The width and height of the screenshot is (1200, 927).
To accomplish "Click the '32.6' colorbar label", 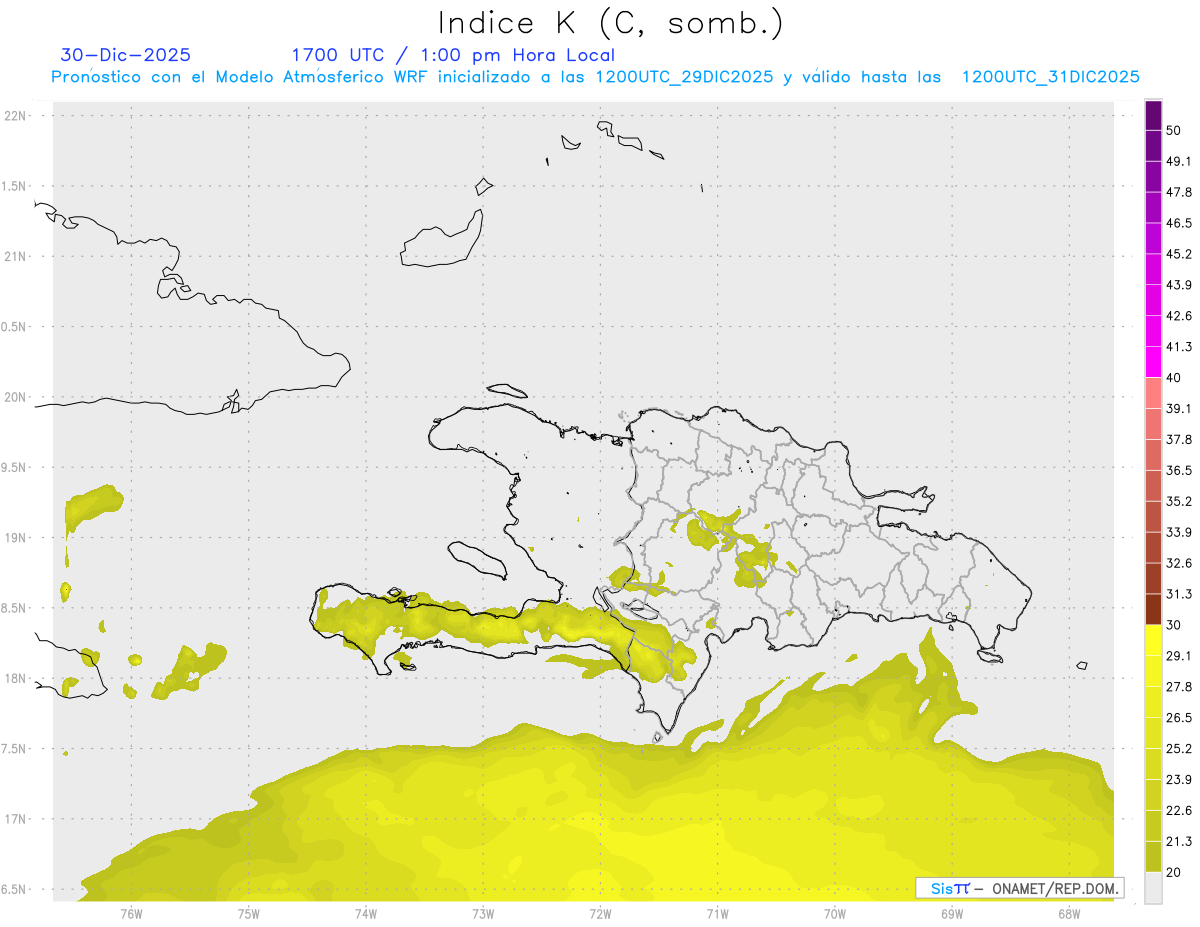I will pyautogui.click(x=1179, y=563).
